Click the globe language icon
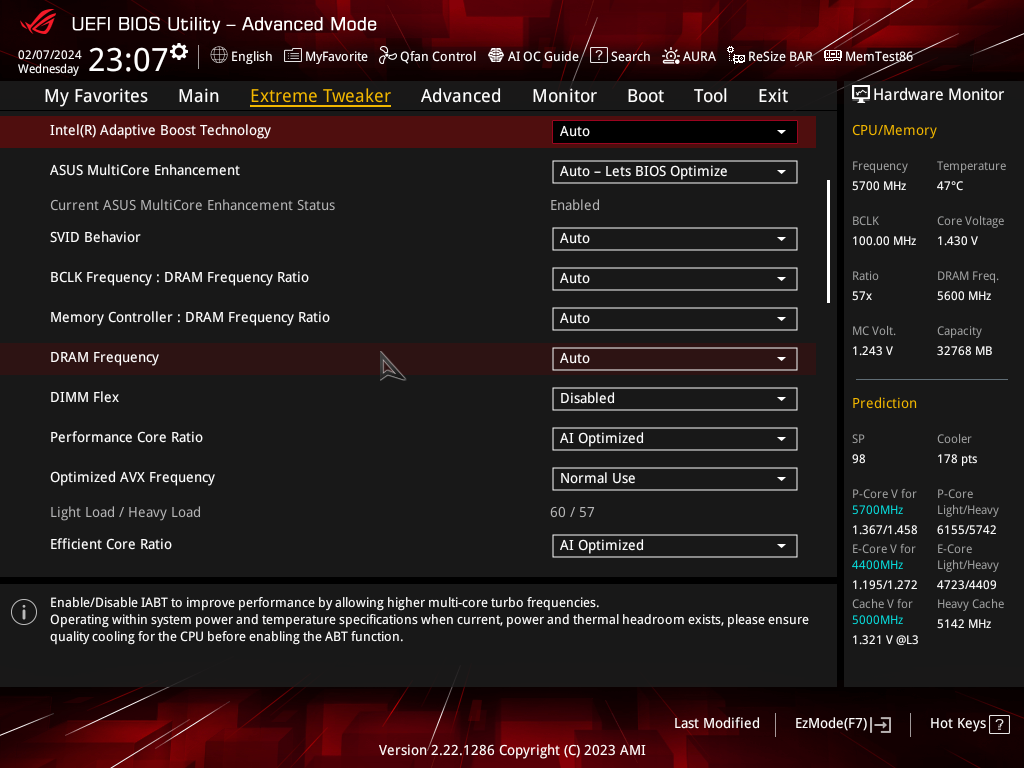 point(219,56)
